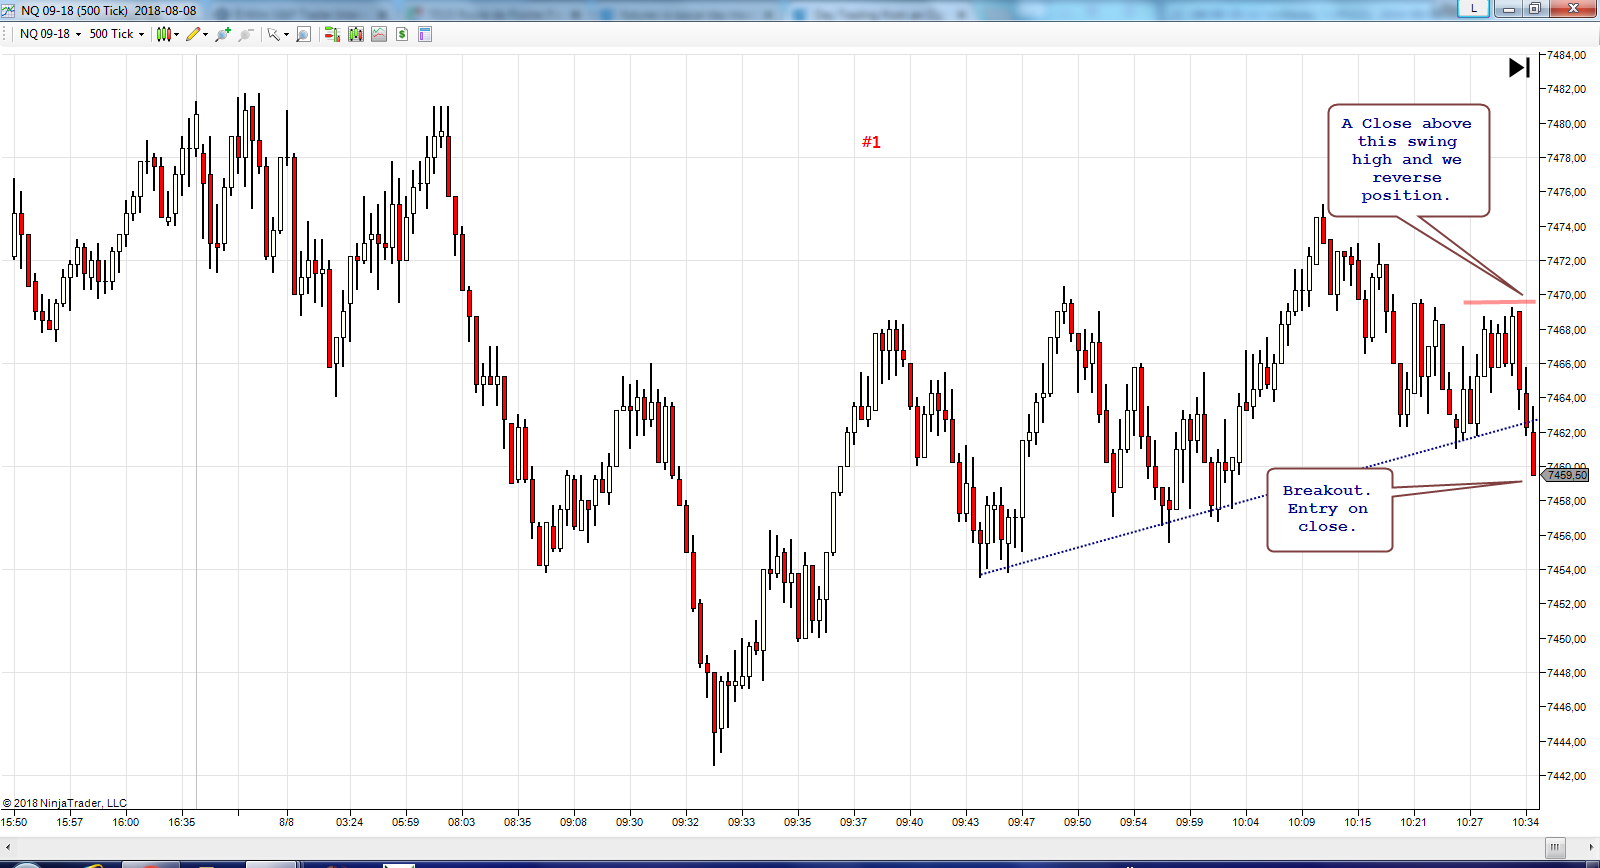1600x868 pixels.
Task: Click the 7459,50 current price marker
Action: tap(1567, 475)
